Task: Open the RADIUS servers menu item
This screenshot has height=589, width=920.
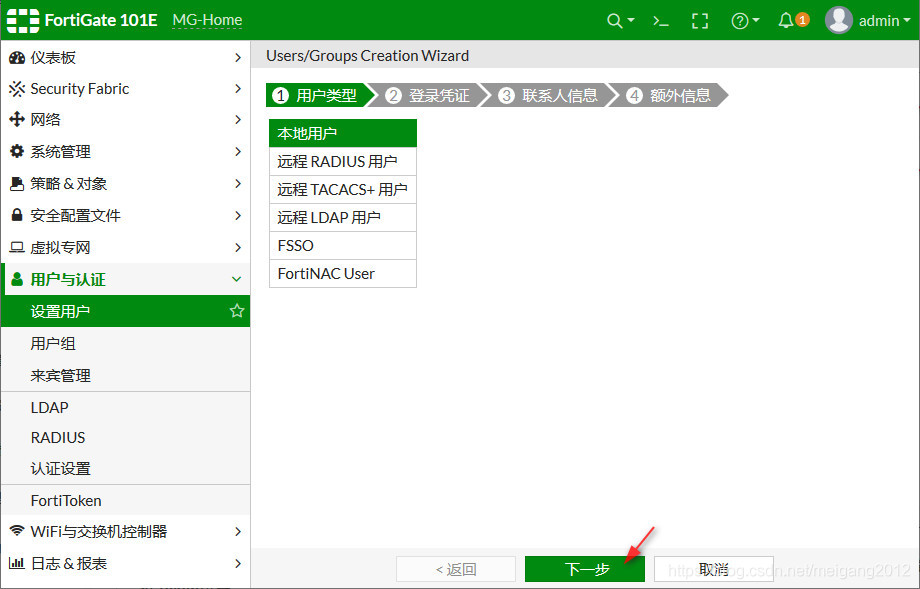Action: pyautogui.click(x=126, y=438)
